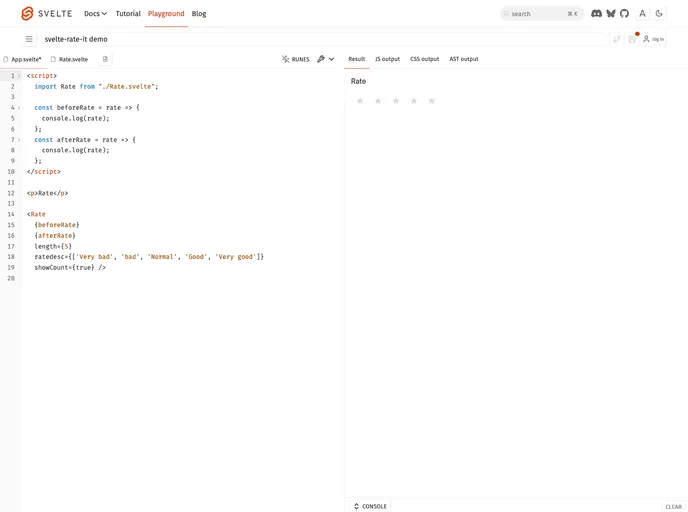Open the hamburger menu in the project bar

29,39
